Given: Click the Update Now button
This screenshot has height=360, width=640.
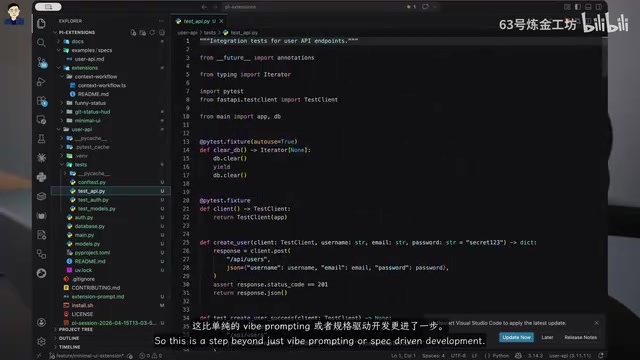Looking at the screenshot, I should (x=516, y=337).
